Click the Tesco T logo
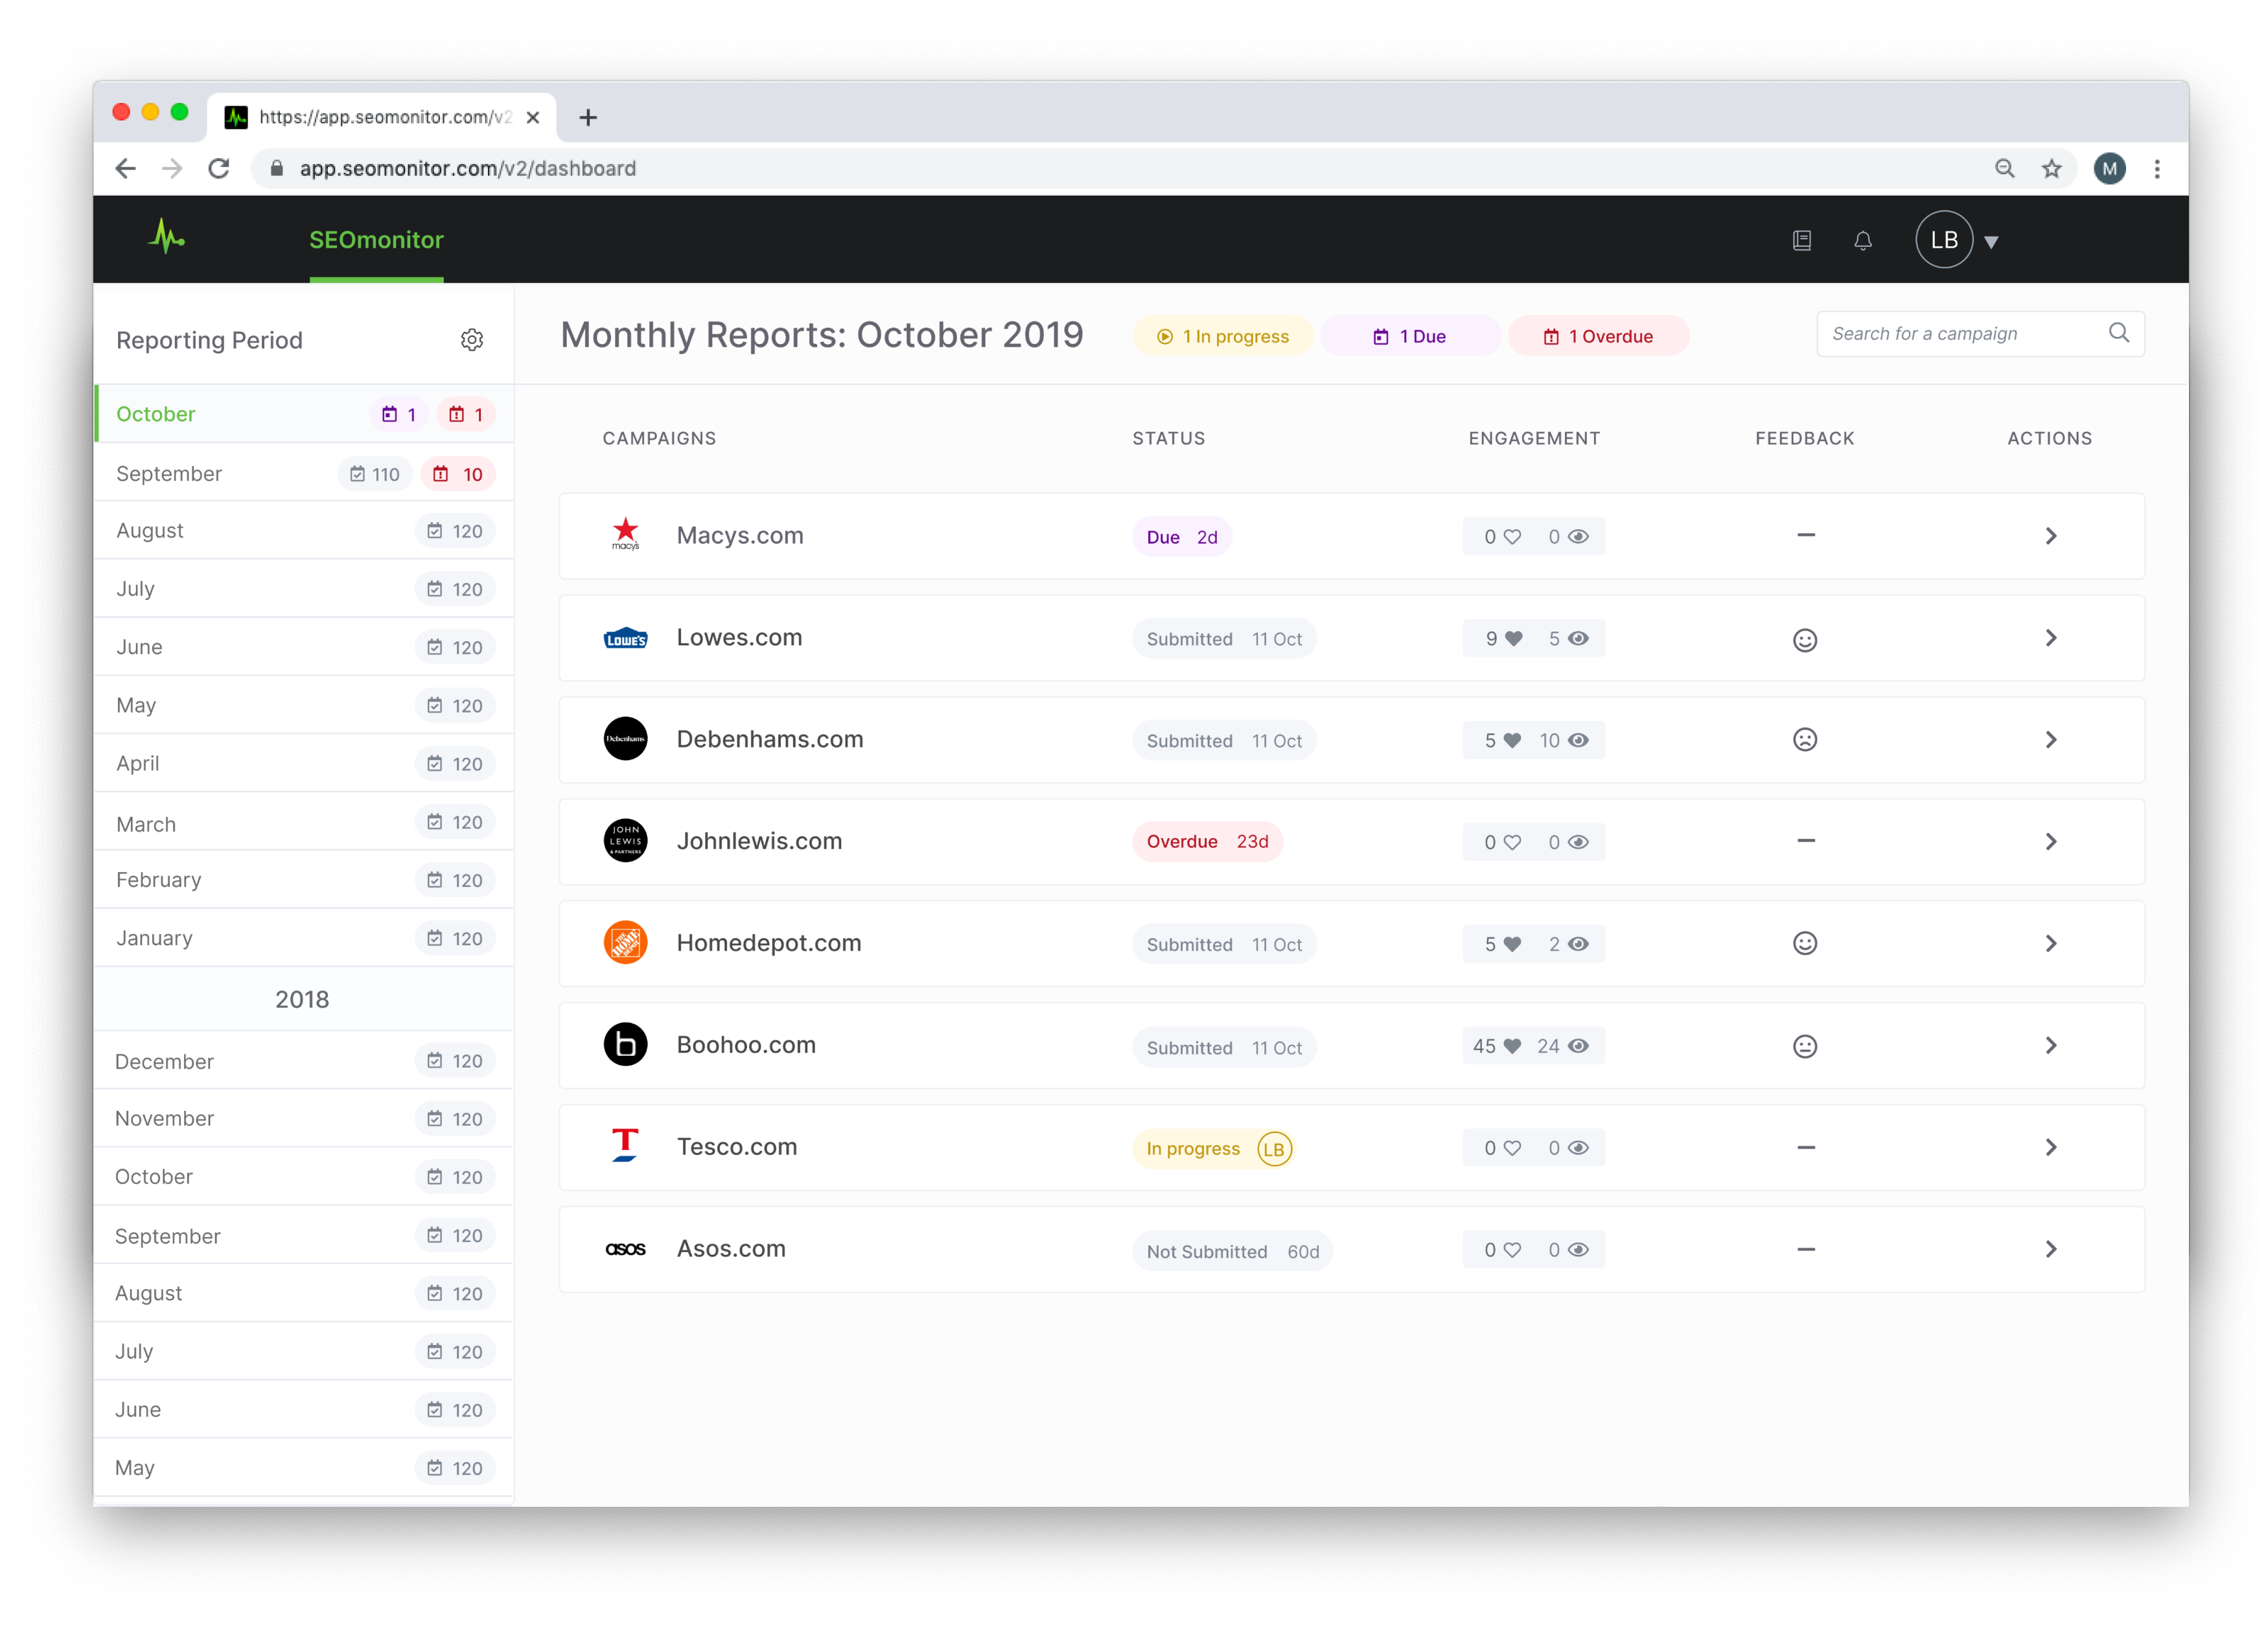 coord(625,1146)
